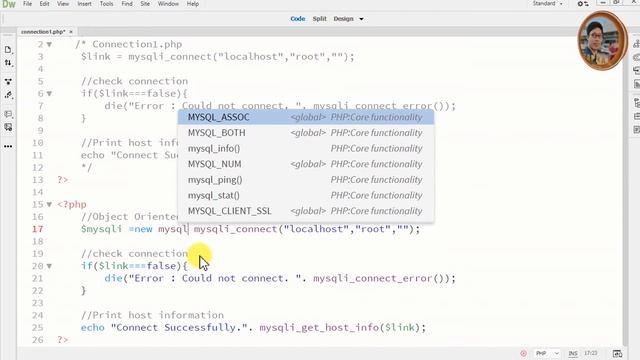The image size is (640, 360).
Task: Open the File menu
Action: coord(27,4)
